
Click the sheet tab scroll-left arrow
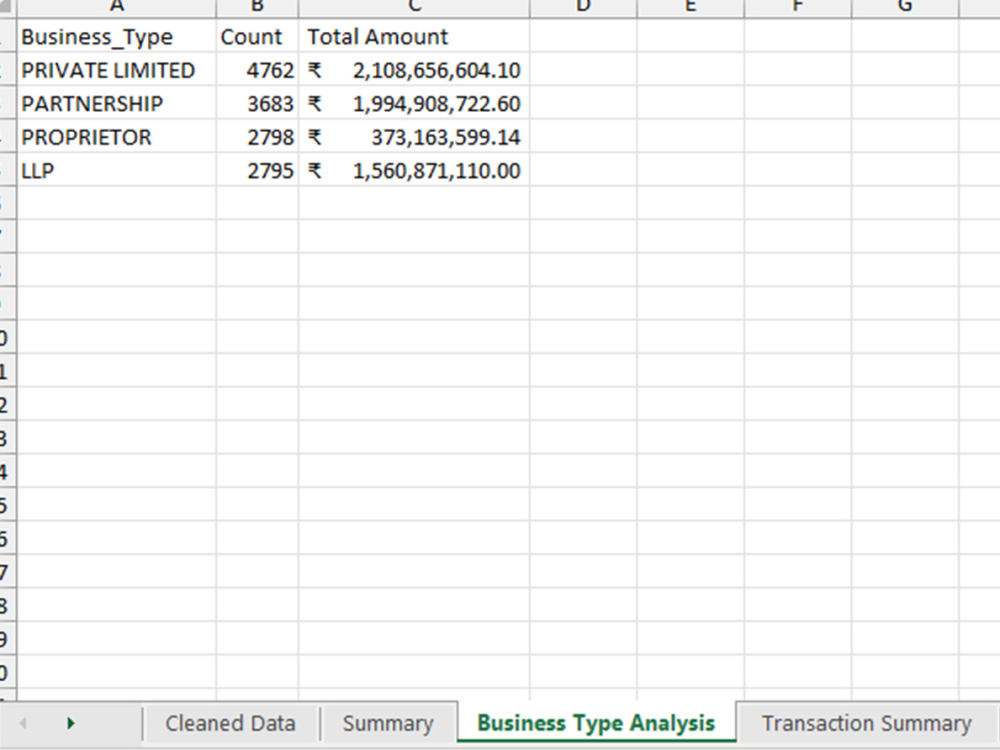tap(23, 723)
